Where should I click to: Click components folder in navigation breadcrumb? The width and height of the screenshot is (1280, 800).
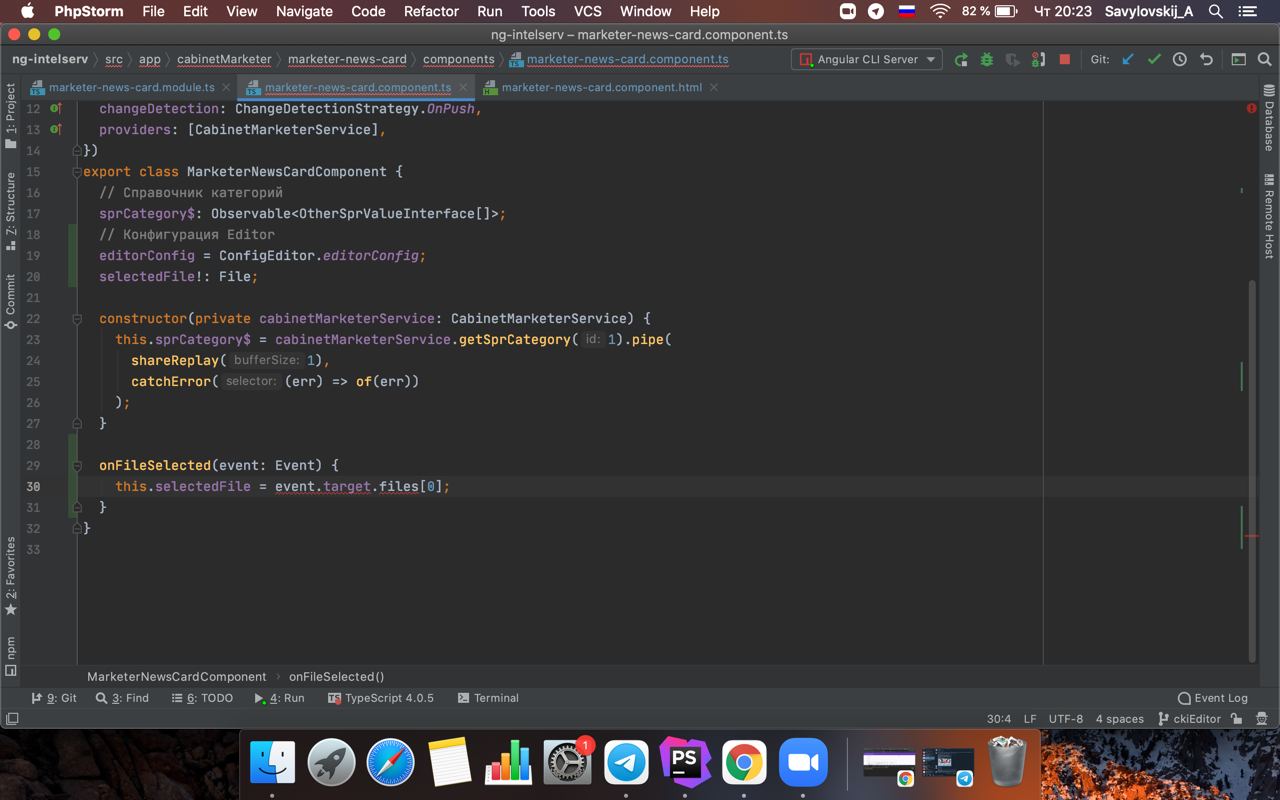tap(458, 59)
